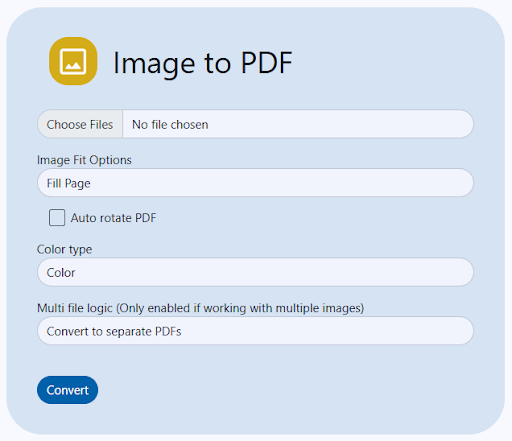Click the yellow image icon

coord(73,61)
